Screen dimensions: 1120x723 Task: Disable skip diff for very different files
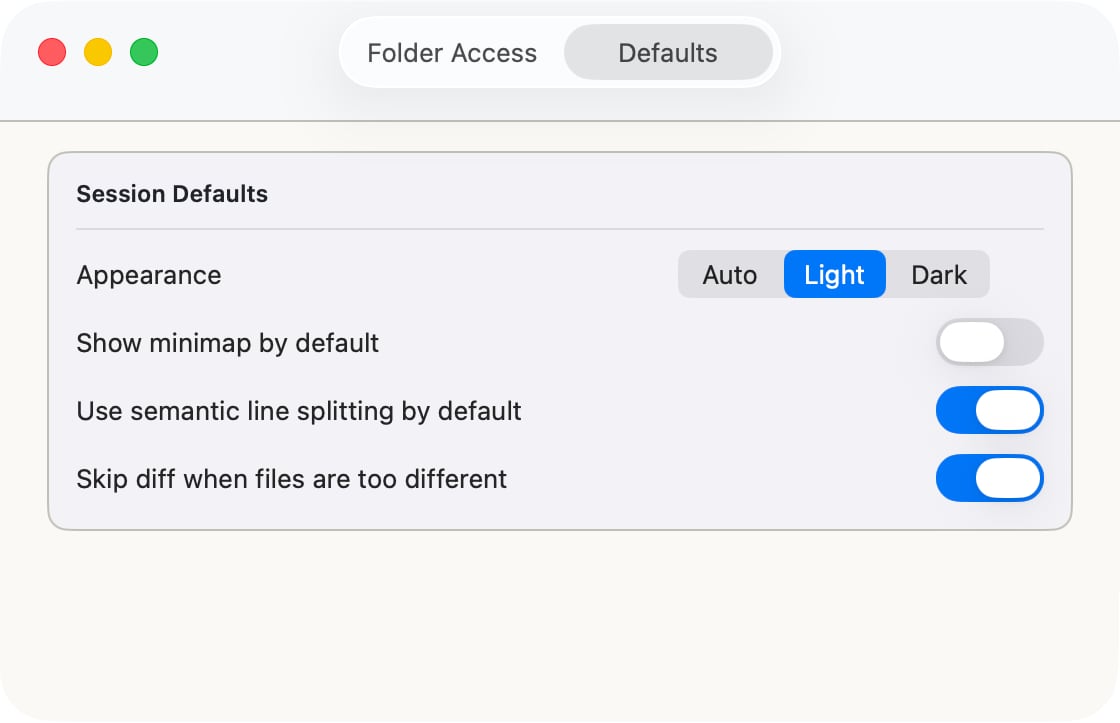[x=989, y=478]
